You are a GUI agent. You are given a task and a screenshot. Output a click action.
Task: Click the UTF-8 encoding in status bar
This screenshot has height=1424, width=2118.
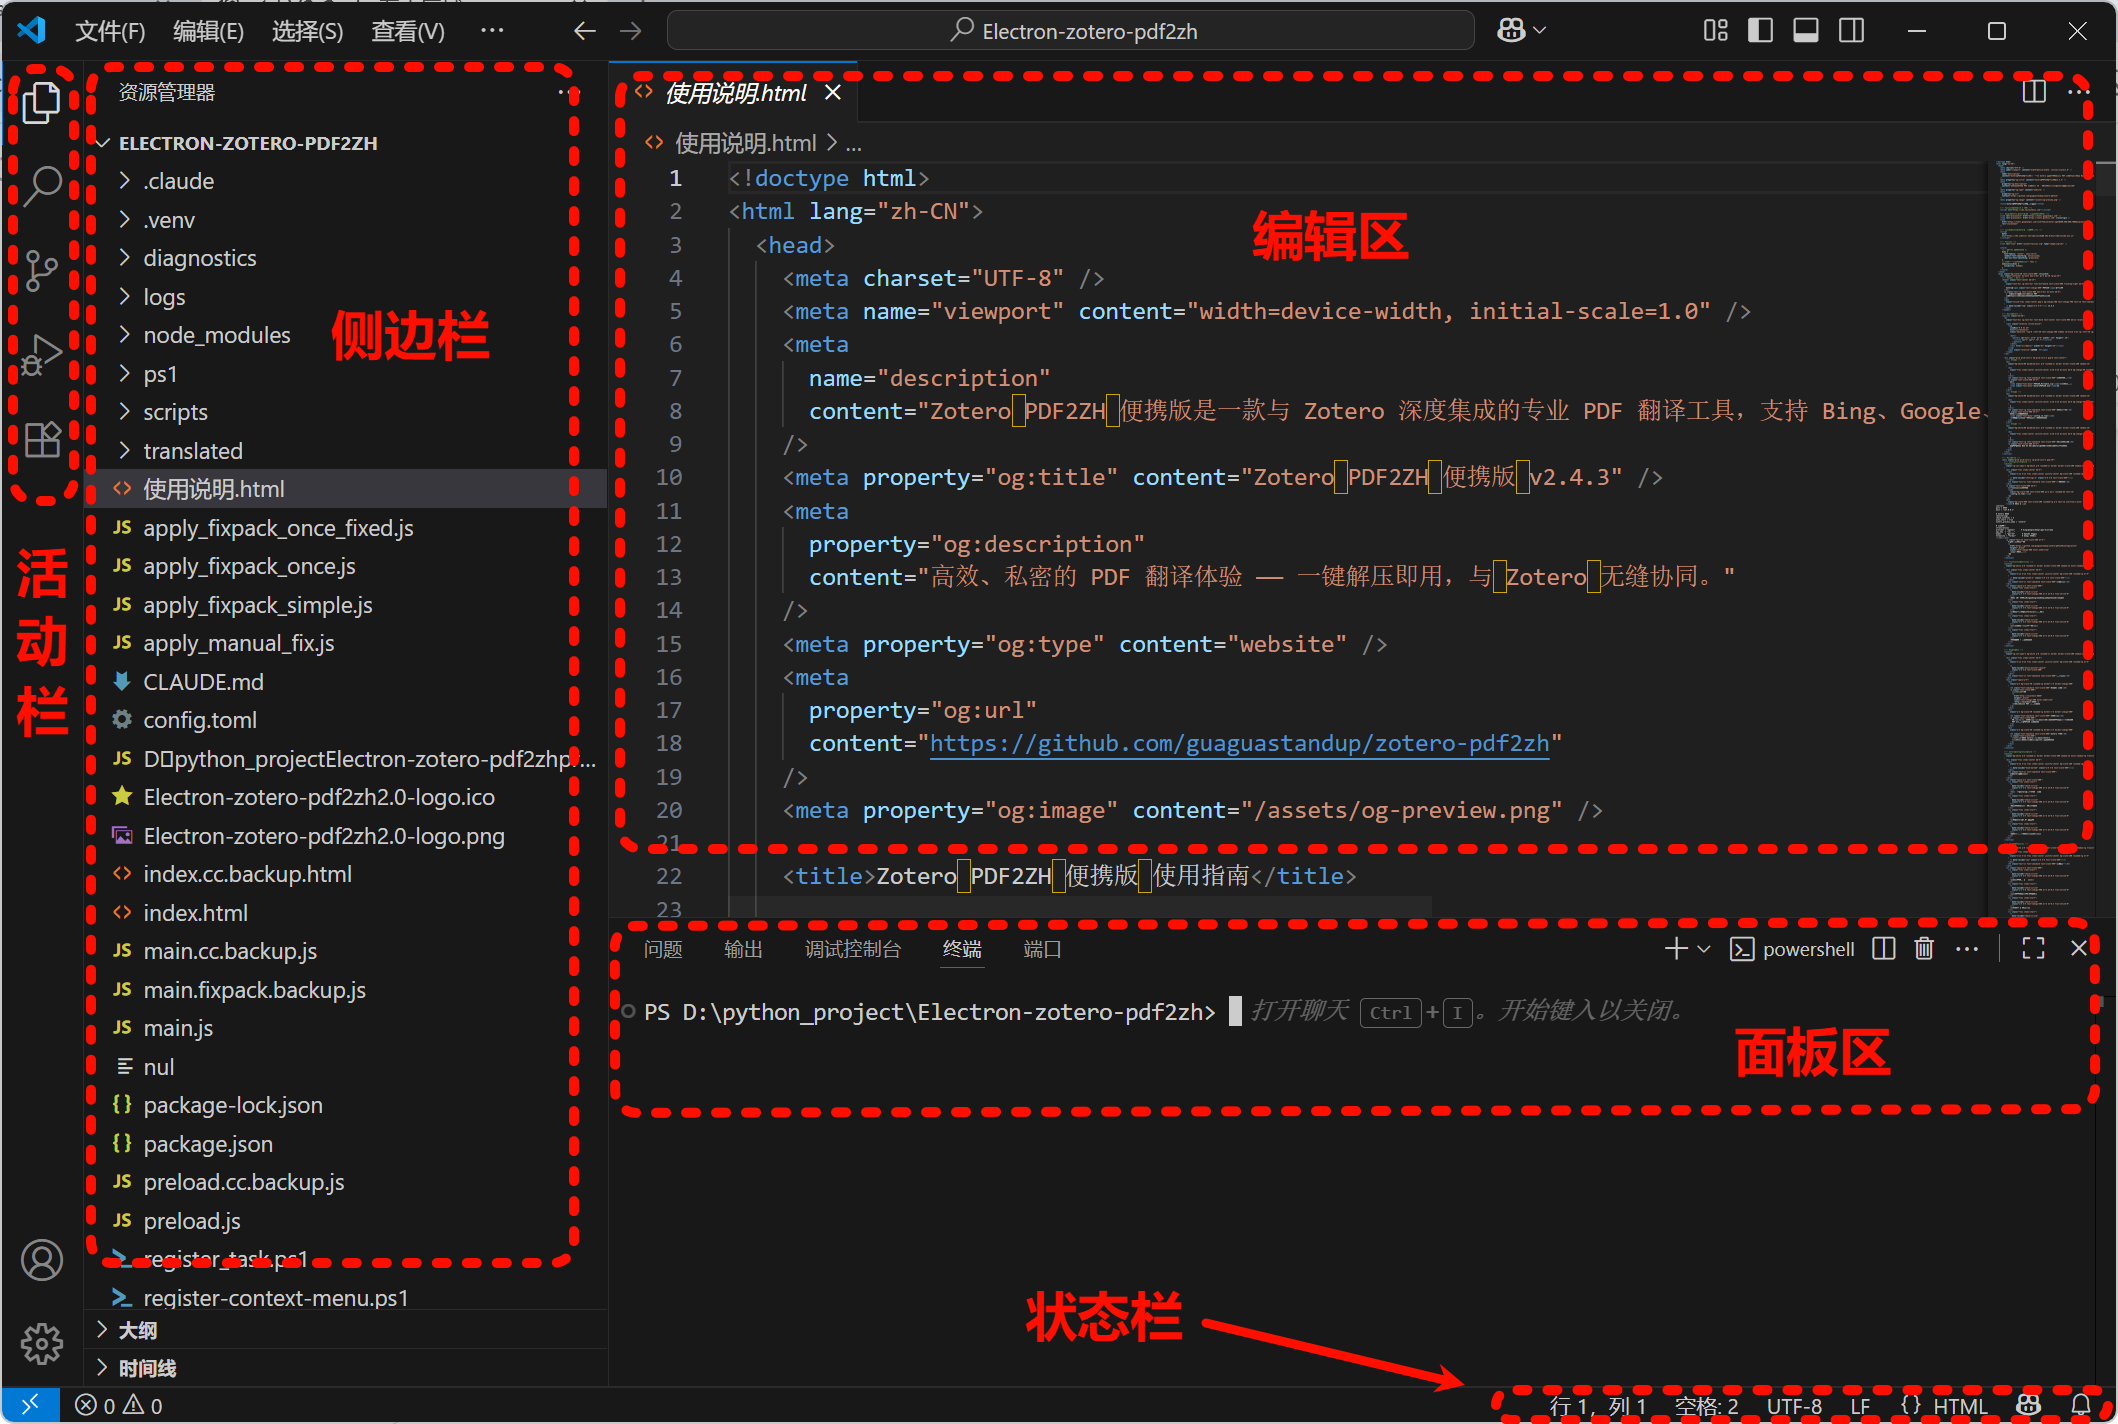point(1794,1405)
